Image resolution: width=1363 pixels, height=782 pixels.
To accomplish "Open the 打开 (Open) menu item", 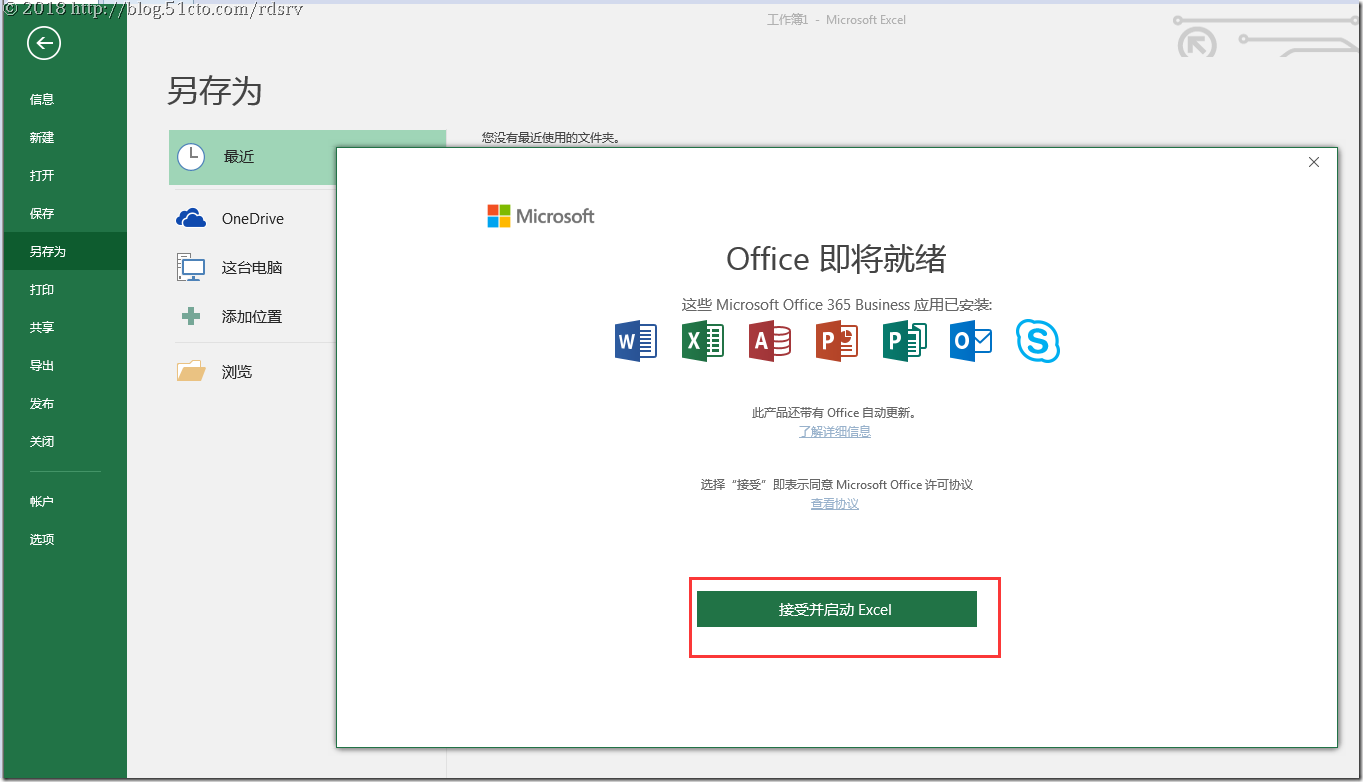I will point(63,175).
